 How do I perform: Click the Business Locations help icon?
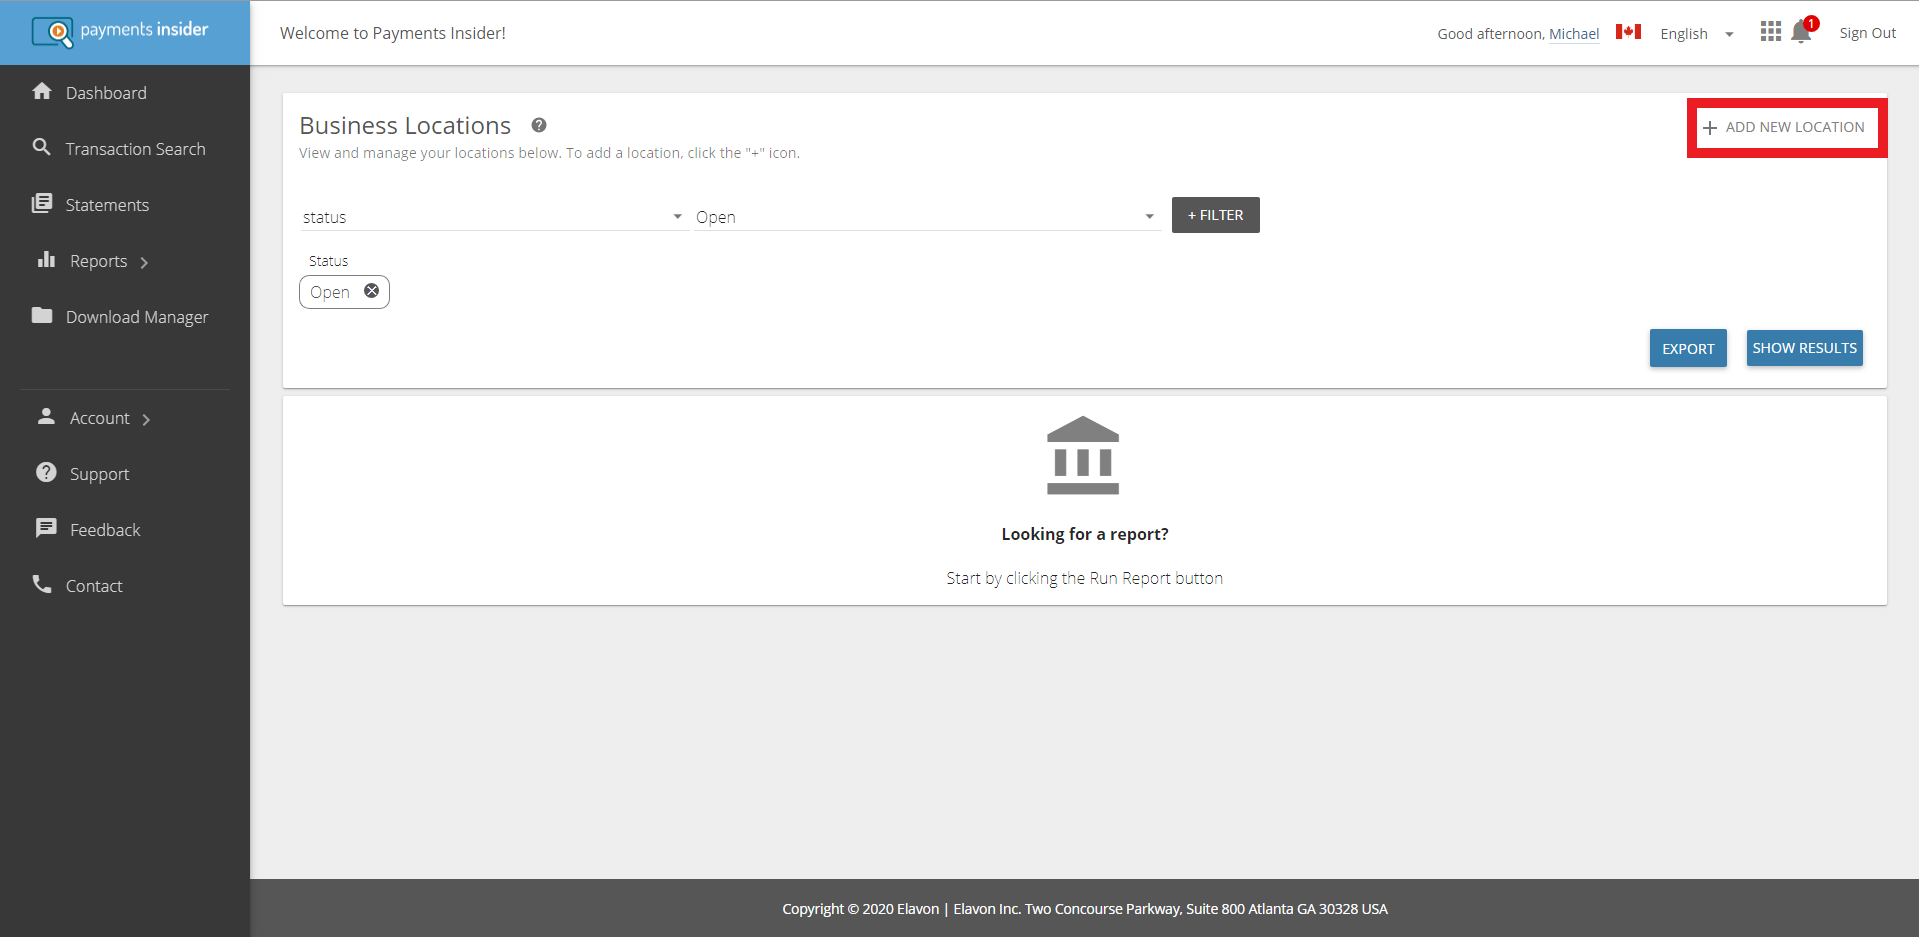tap(539, 125)
